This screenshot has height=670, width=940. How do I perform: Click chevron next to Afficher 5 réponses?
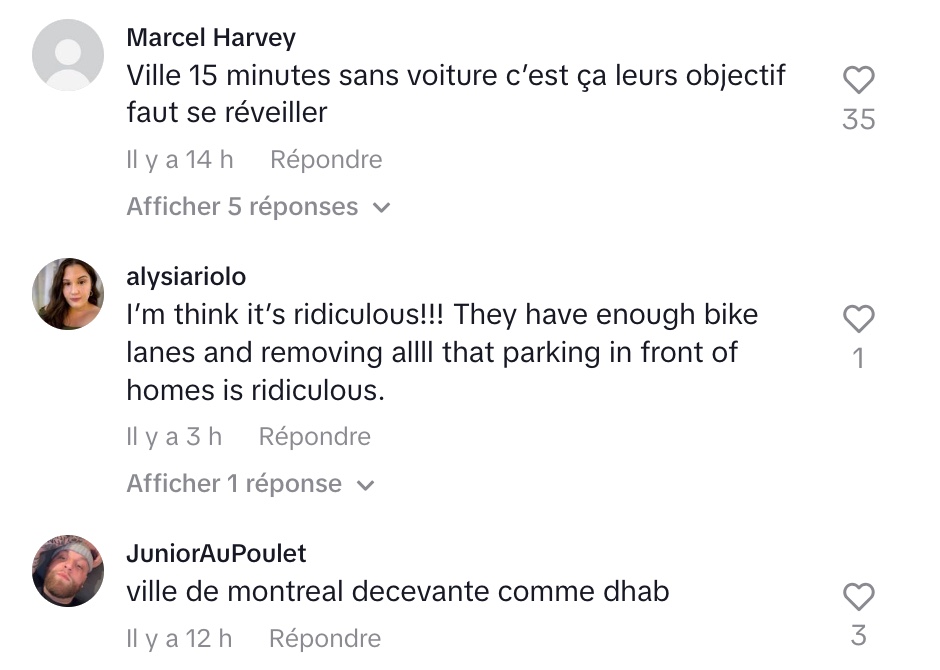pos(381,208)
